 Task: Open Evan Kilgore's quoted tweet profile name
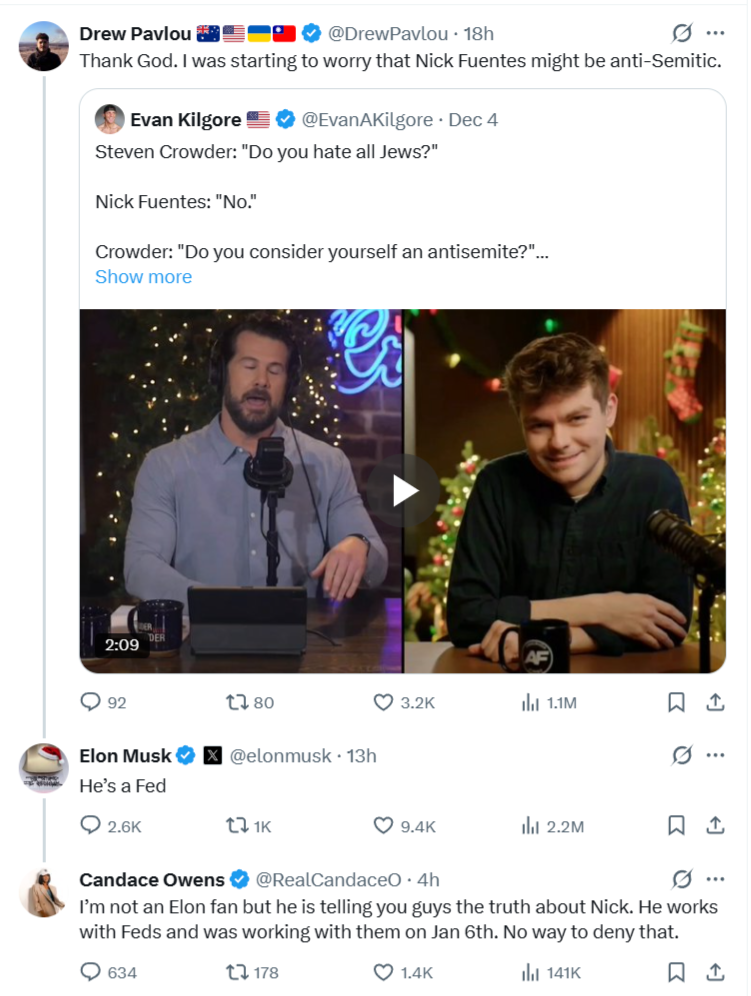tap(186, 119)
